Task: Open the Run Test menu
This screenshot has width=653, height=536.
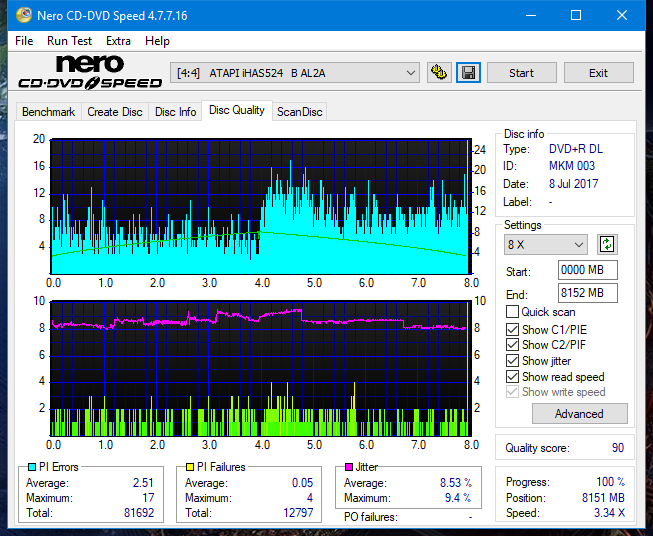Action: pyautogui.click(x=69, y=41)
